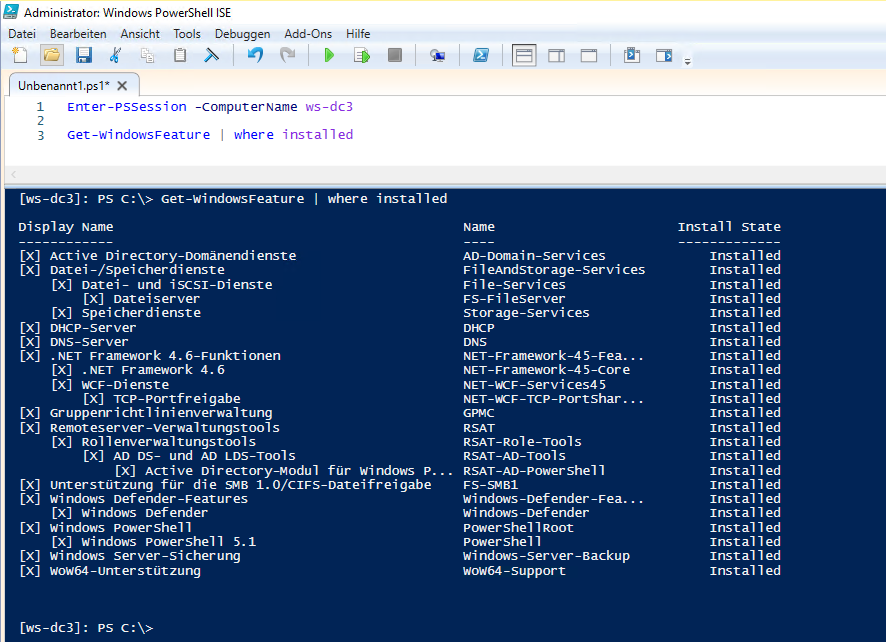This screenshot has height=642, width=886.
Task: Open new remote PowerShell tab icon
Action: coord(437,55)
